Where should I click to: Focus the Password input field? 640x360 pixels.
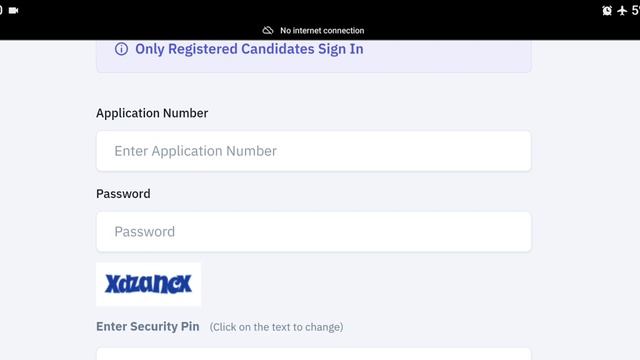coord(313,231)
